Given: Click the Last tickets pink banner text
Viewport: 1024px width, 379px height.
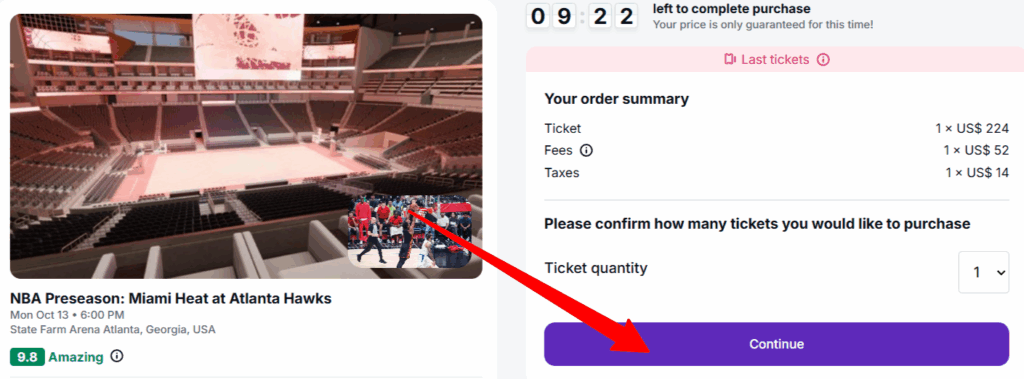Looking at the screenshot, I should (x=775, y=60).
